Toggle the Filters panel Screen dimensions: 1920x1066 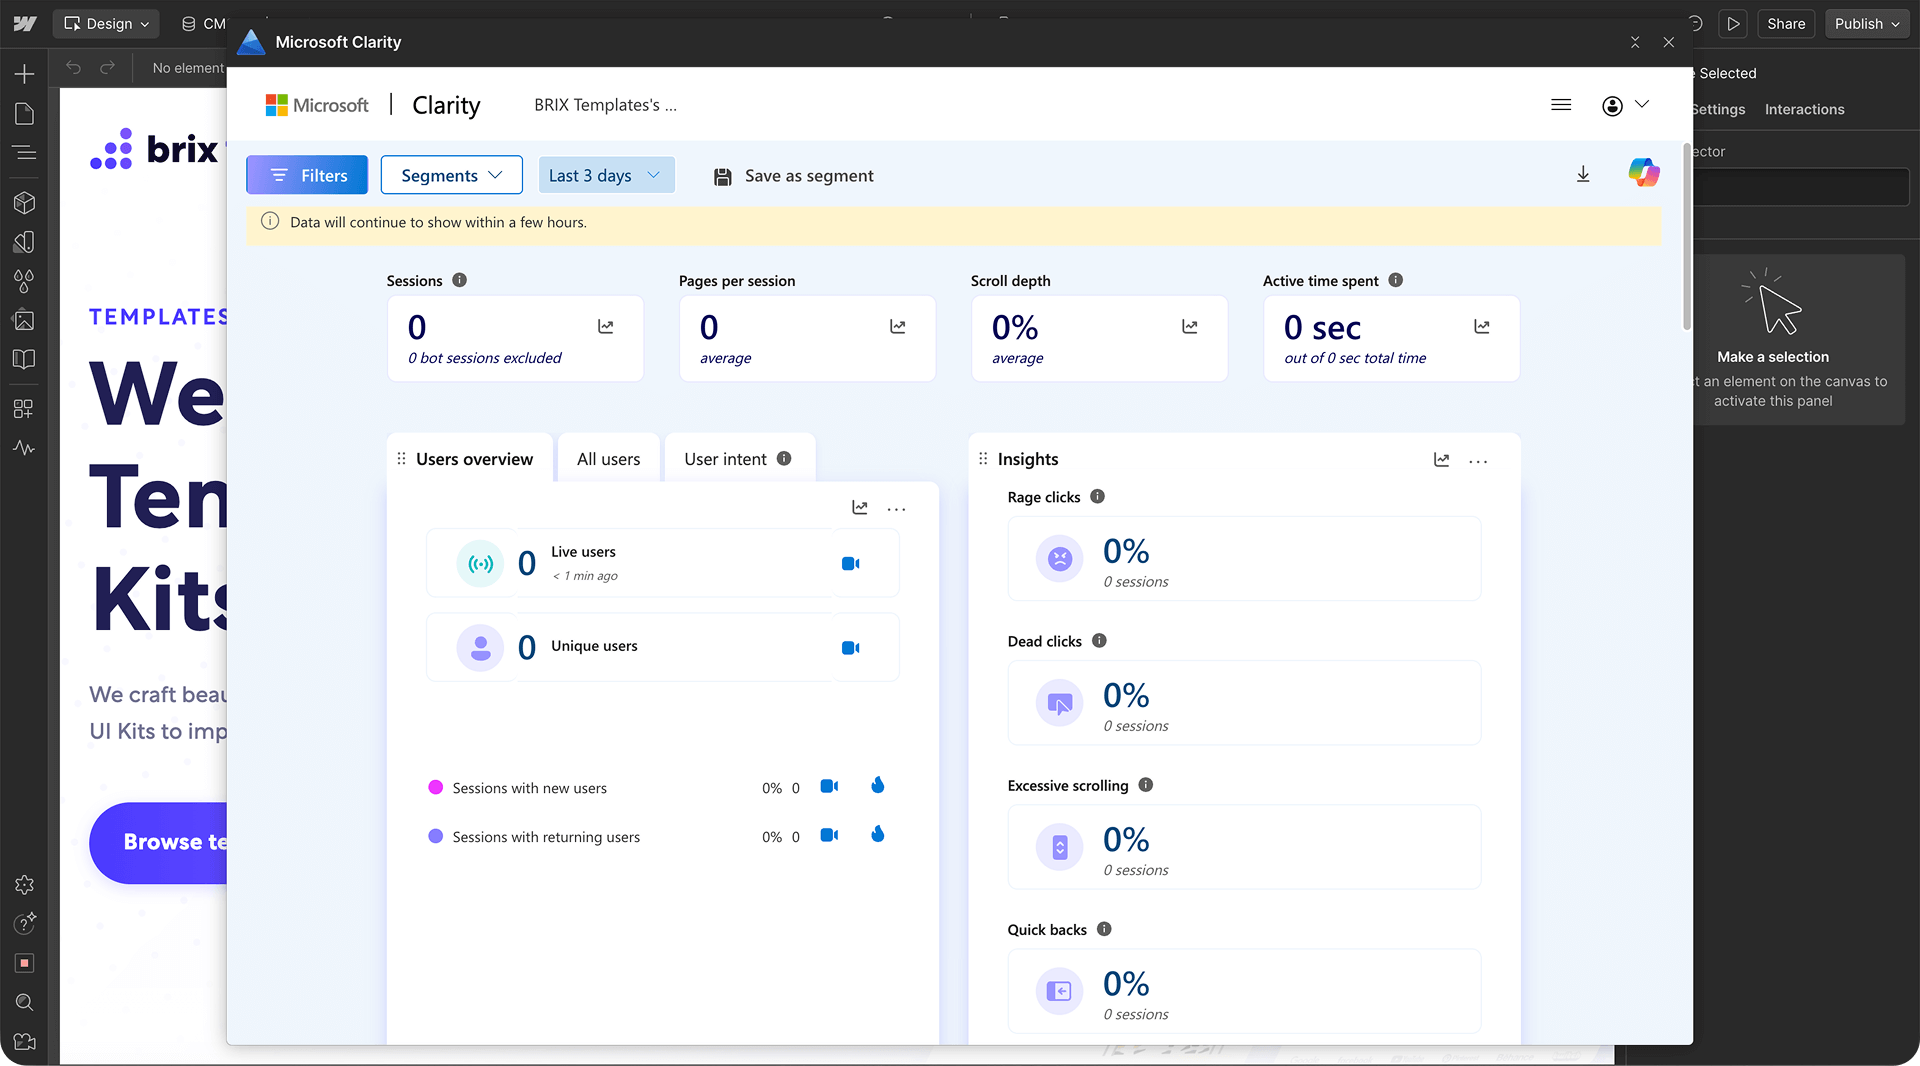tap(306, 174)
